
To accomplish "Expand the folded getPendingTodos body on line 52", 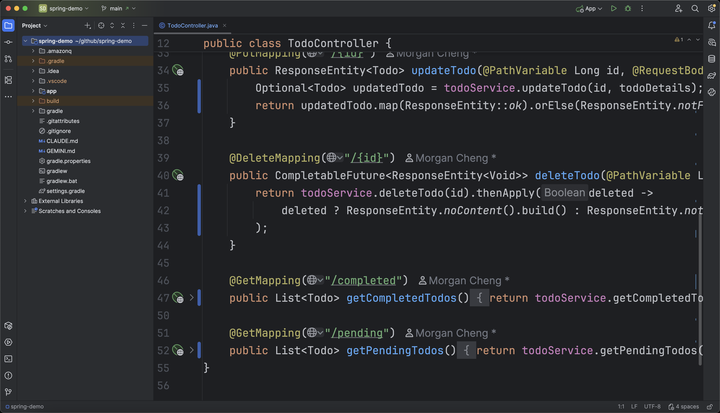I will coord(192,350).
